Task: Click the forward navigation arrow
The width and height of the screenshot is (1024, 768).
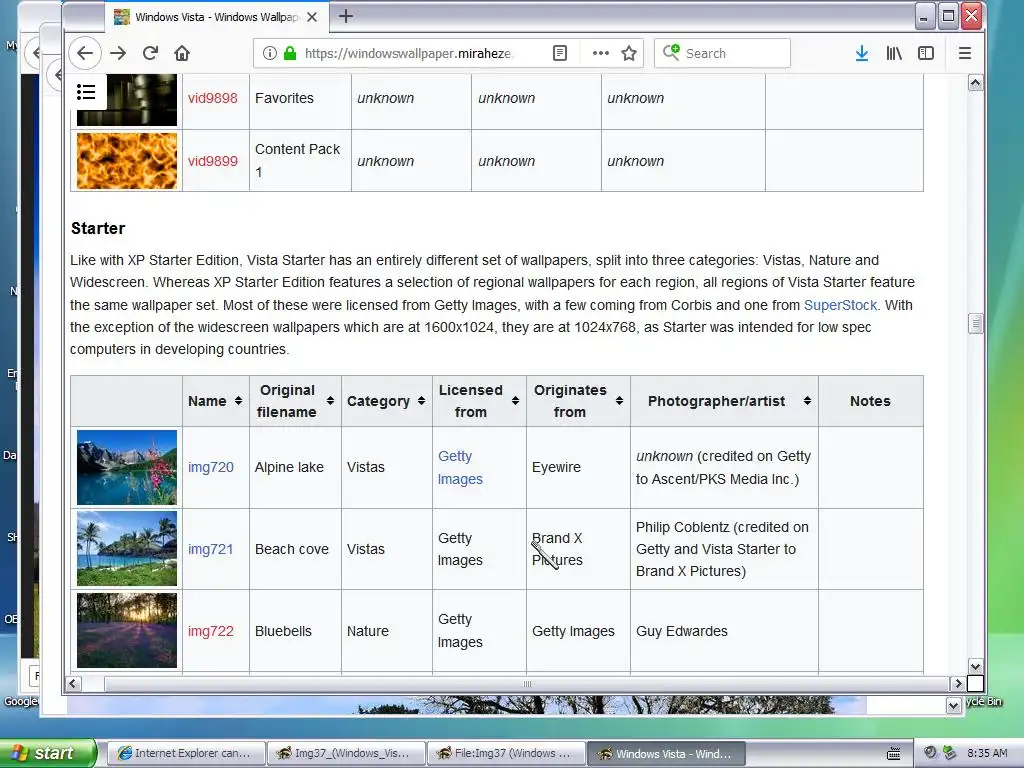Action: tap(118, 53)
